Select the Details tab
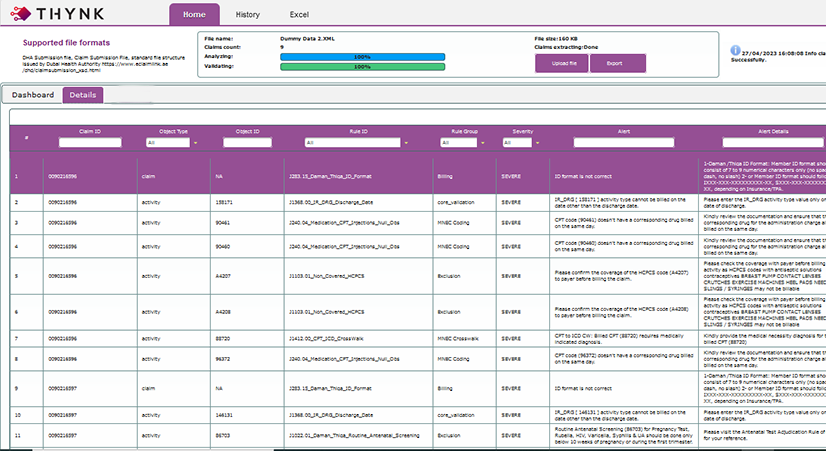The width and height of the screenshot is (826, 451). pos(83,95)
